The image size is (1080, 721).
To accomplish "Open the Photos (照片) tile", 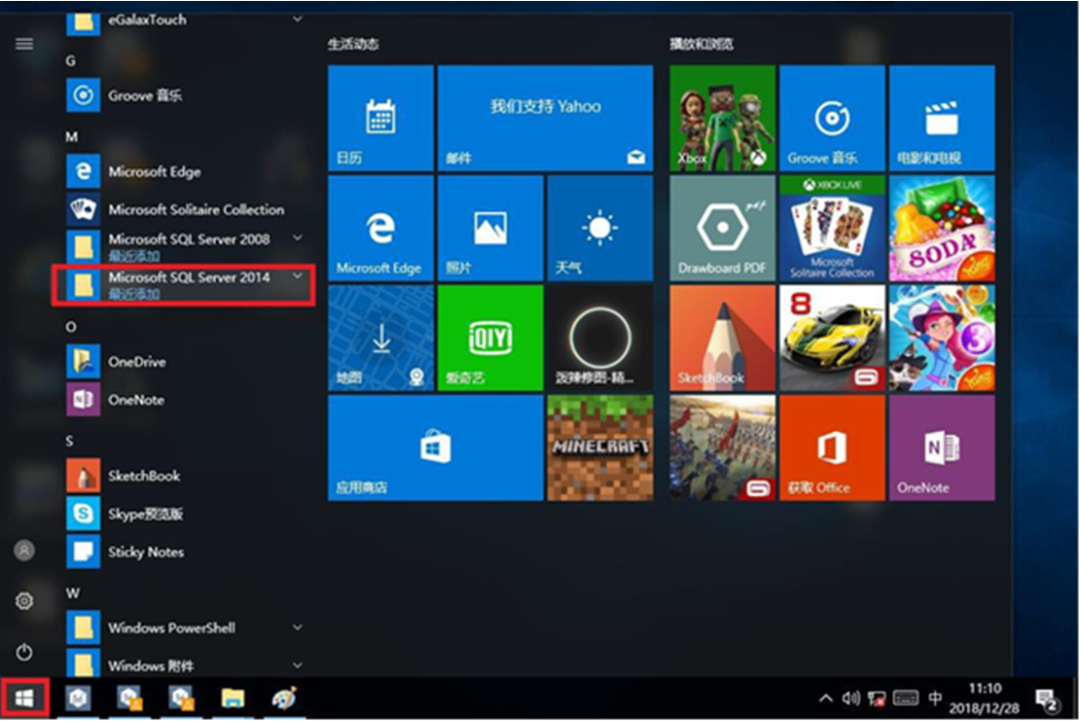I will [490, 228].
